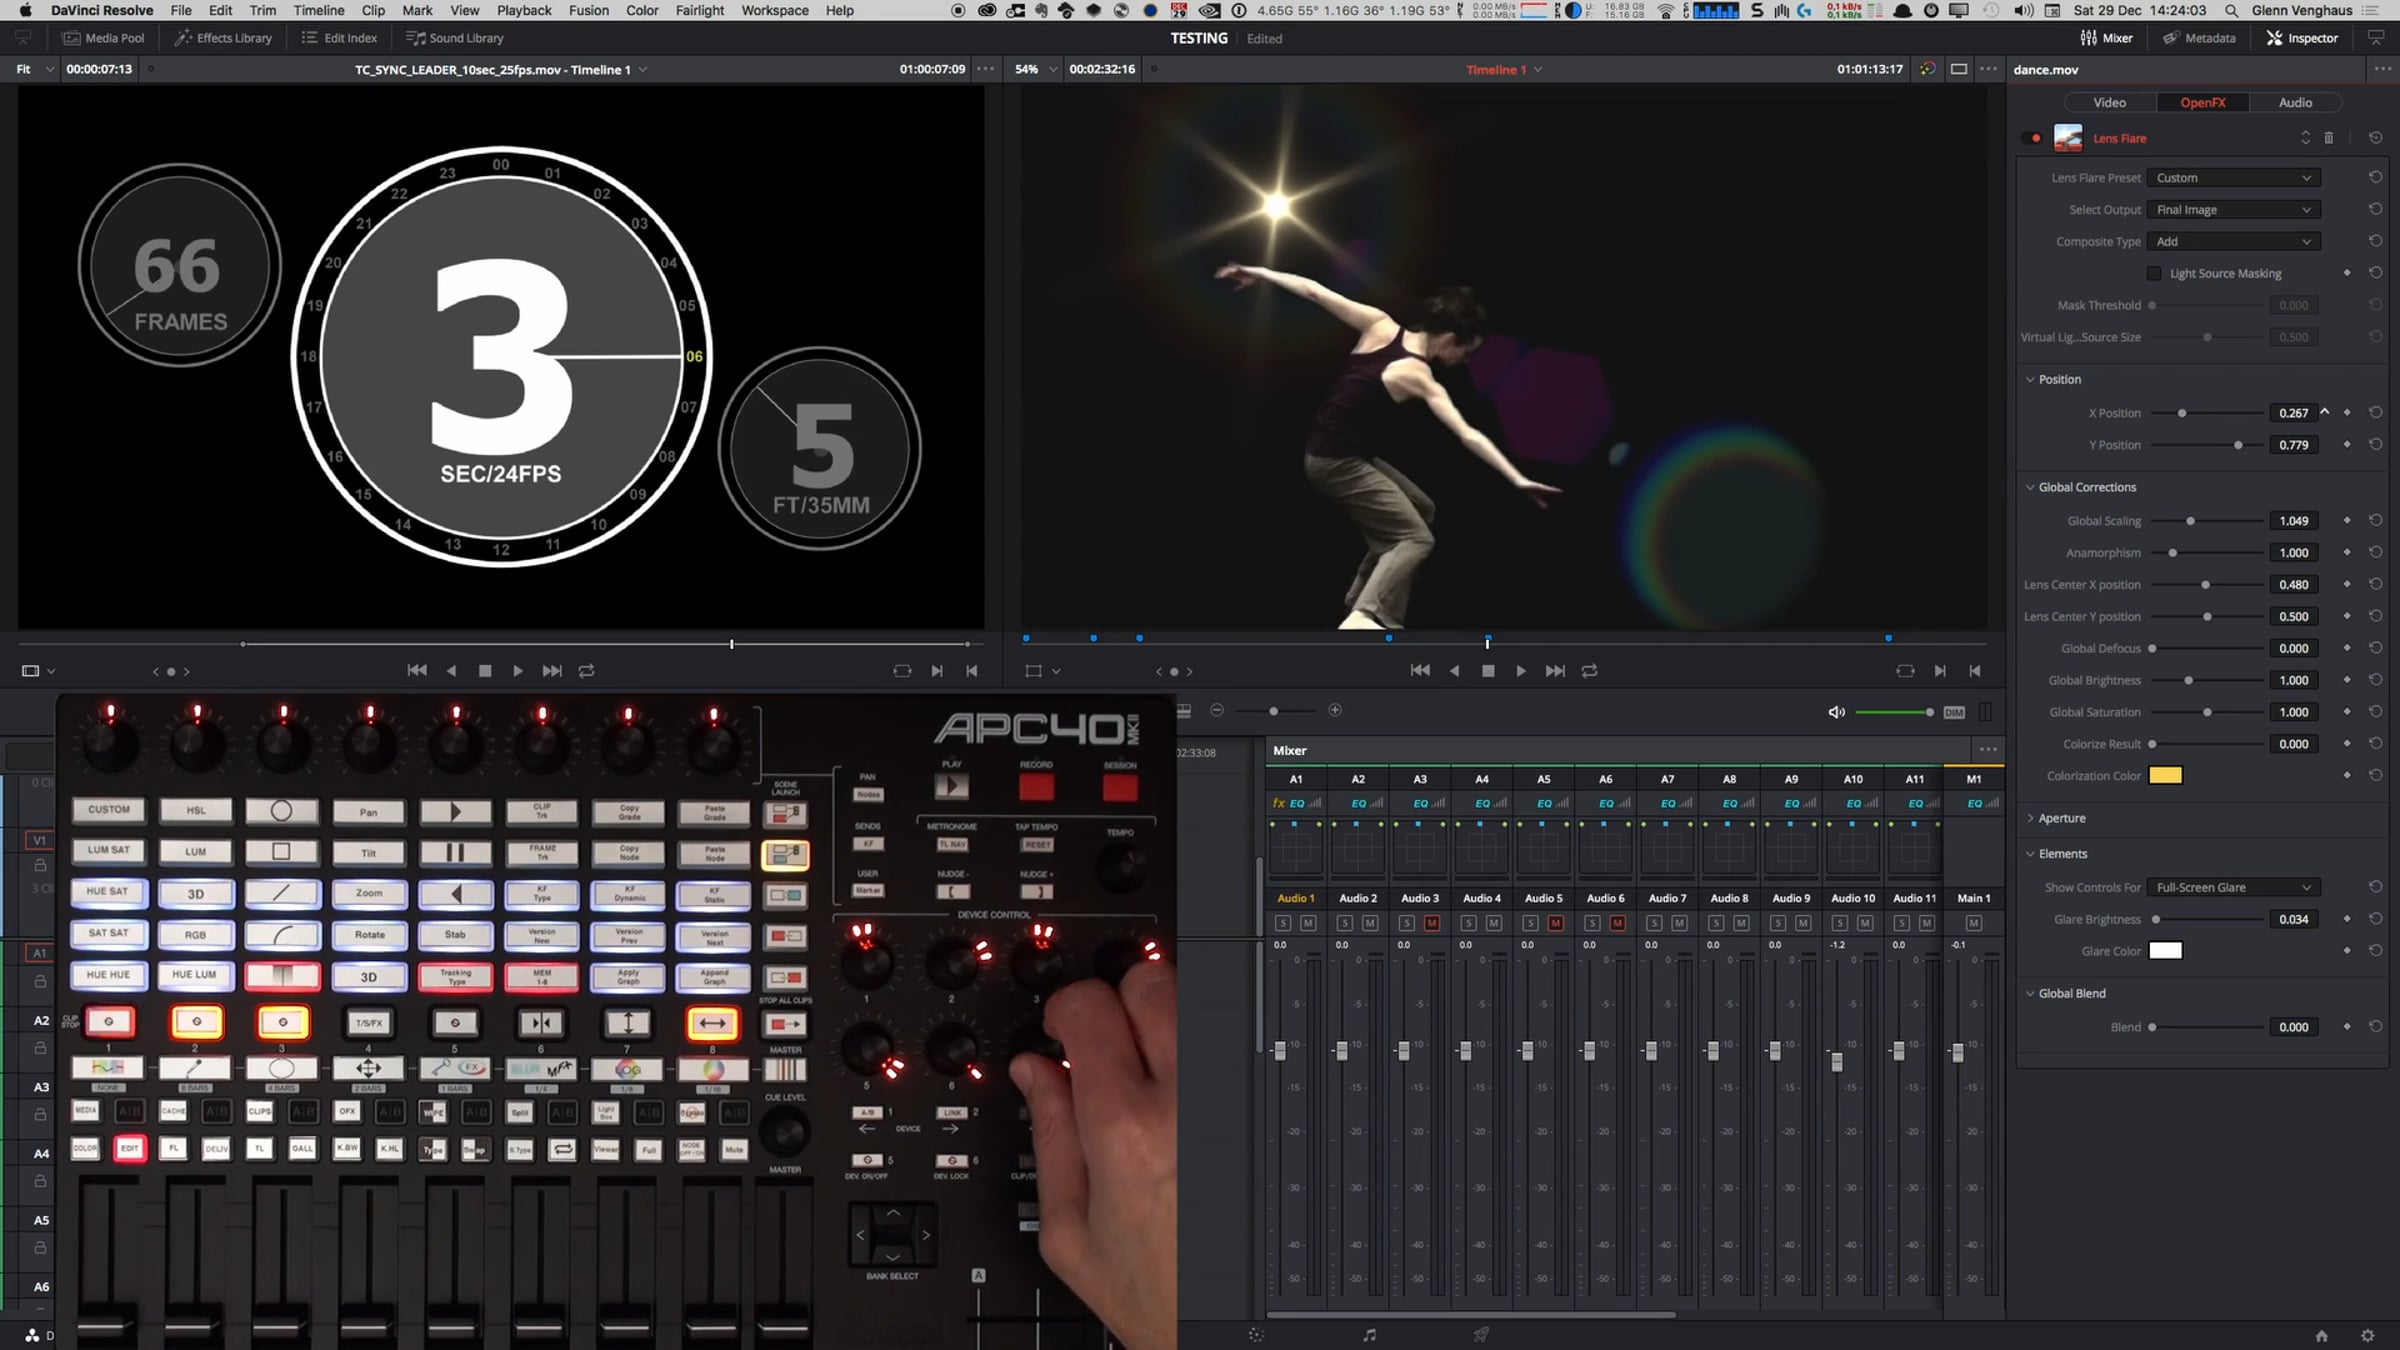Add keyframe for Global Scaling
The width and height of the screenshot is (2400, 1350).
point(2347,521)
